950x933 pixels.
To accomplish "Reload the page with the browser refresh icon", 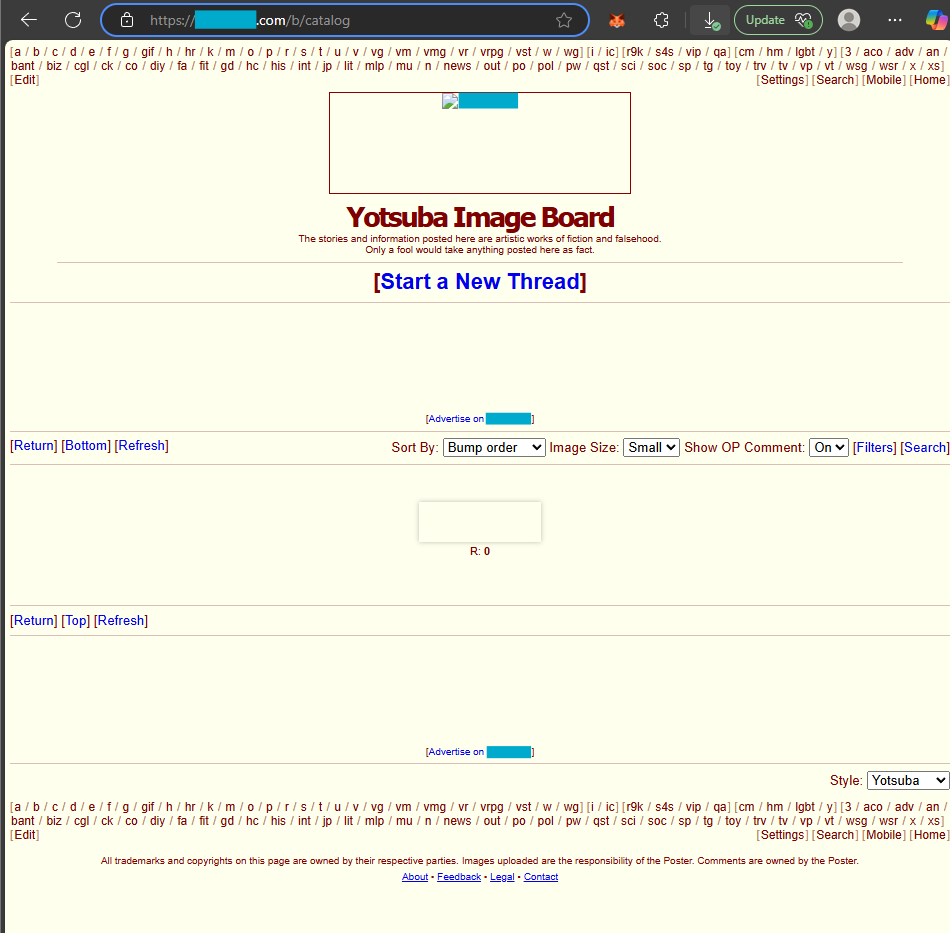I will (x=73, y=20).
